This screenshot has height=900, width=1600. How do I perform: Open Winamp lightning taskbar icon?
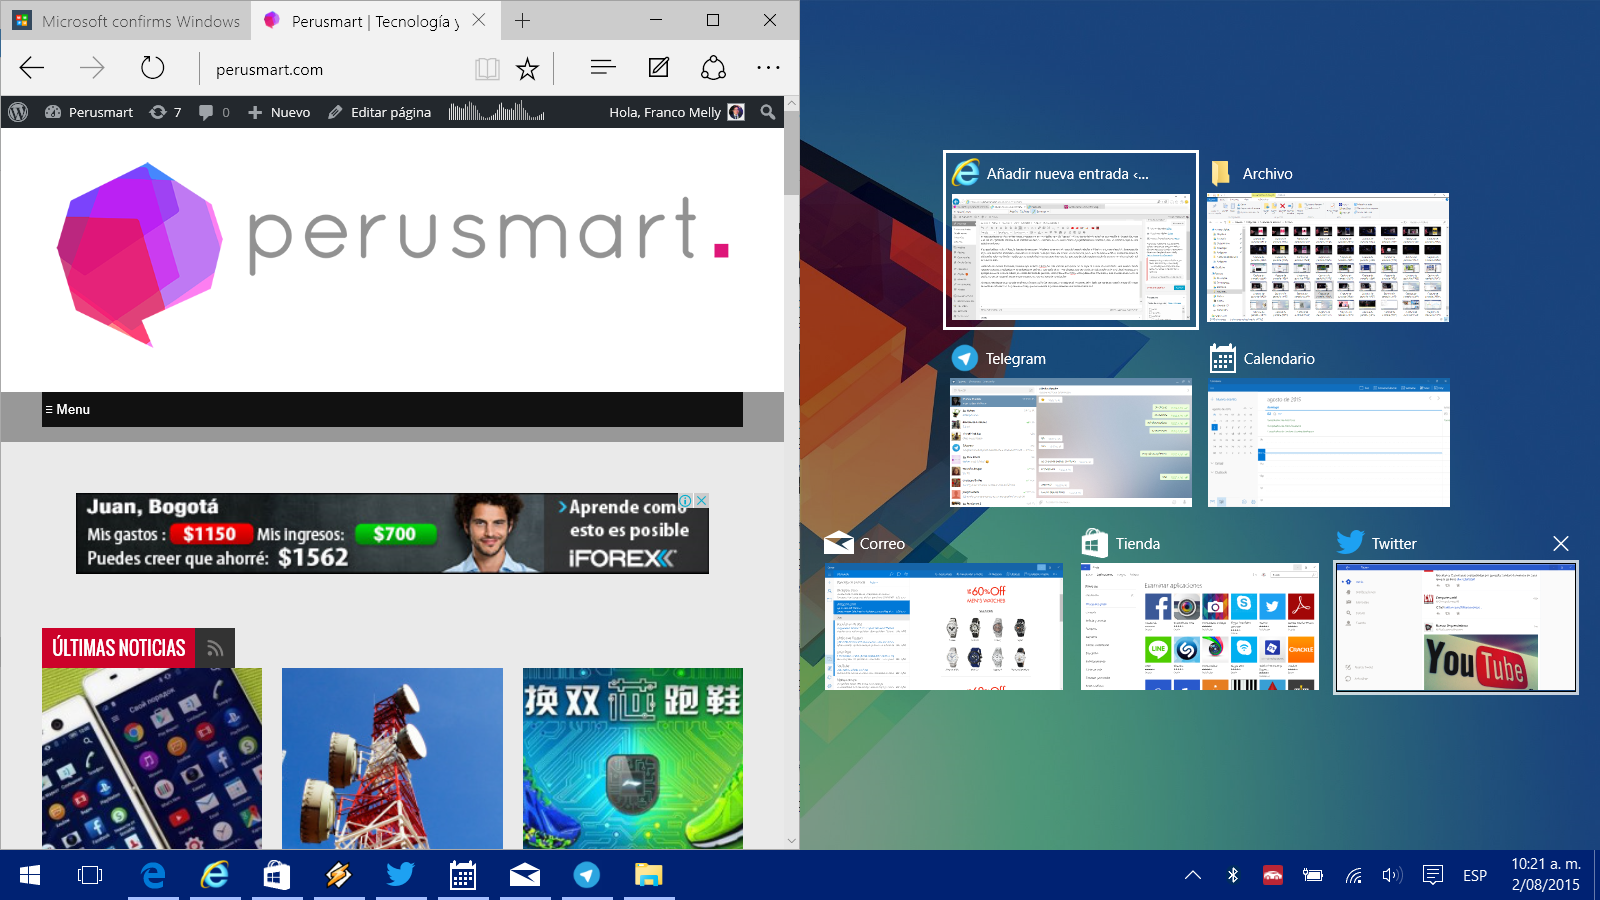(x=339, y=875)
